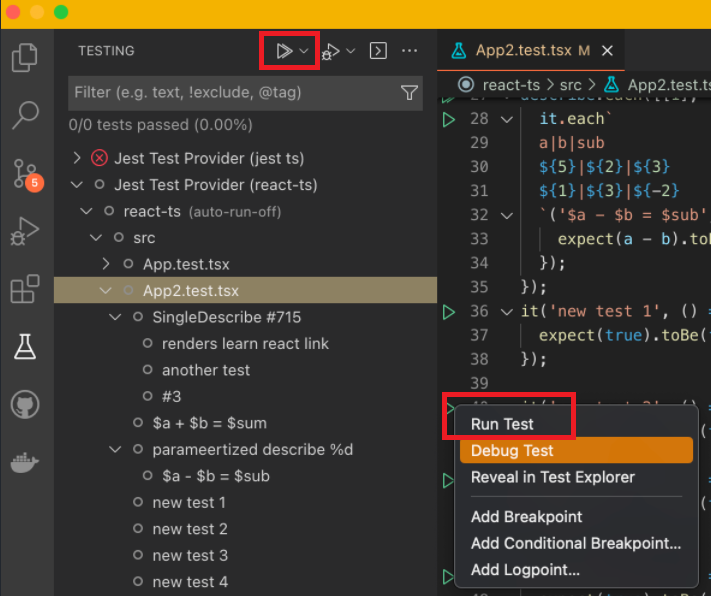Switch to App2.test.tsx editor tab
Image resolution: width=711 pixels, height=596 pixels.
click(532, 50)
